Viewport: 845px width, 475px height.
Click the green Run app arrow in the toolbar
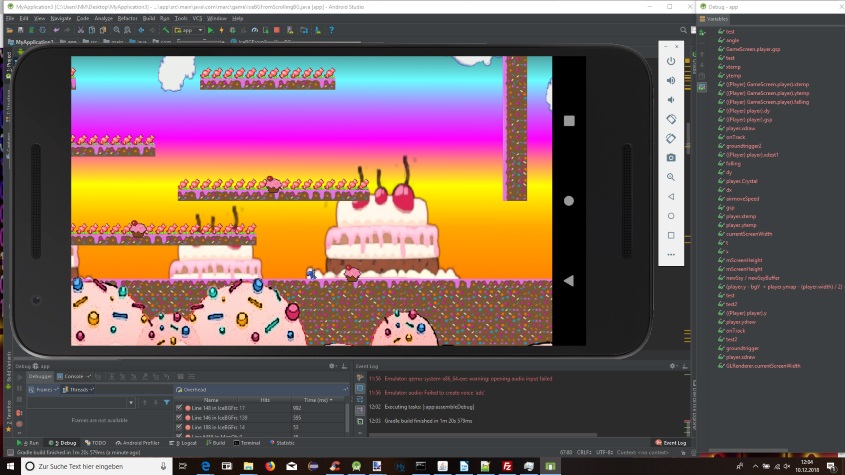click(x=211, y=30)
